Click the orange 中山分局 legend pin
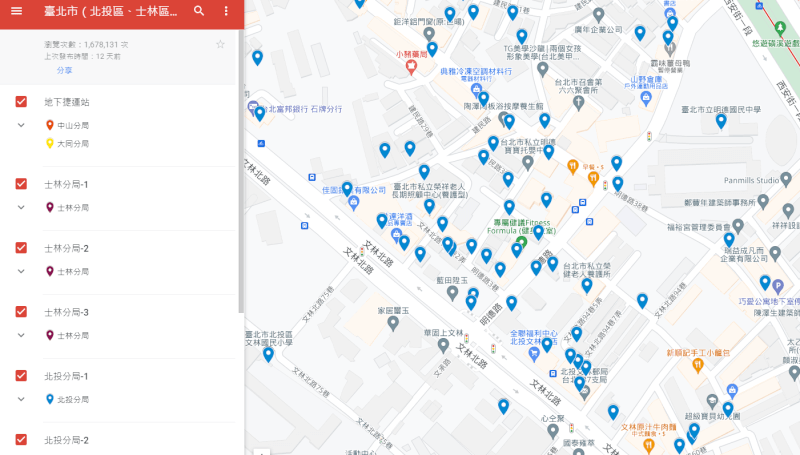 coord(49,125)
